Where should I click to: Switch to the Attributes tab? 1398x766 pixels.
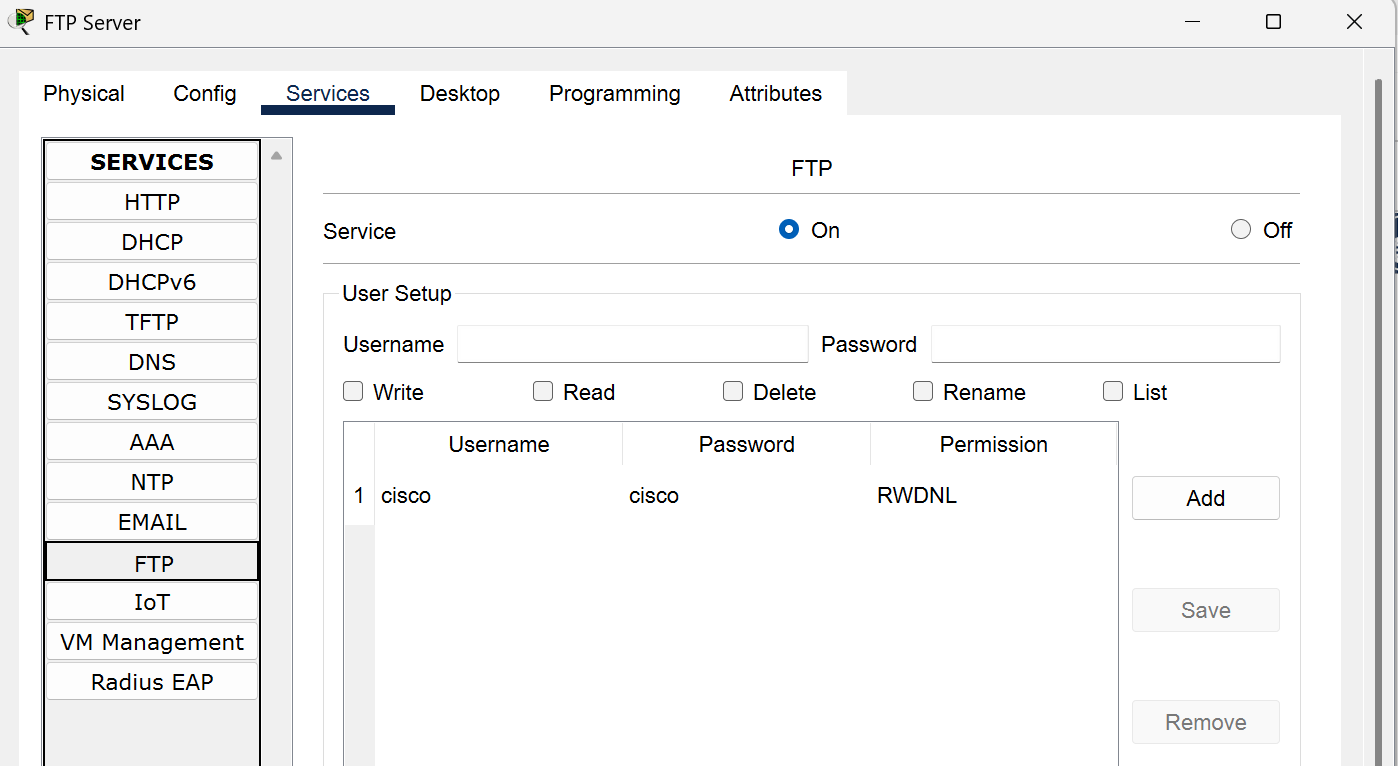[x=775, y=93]
